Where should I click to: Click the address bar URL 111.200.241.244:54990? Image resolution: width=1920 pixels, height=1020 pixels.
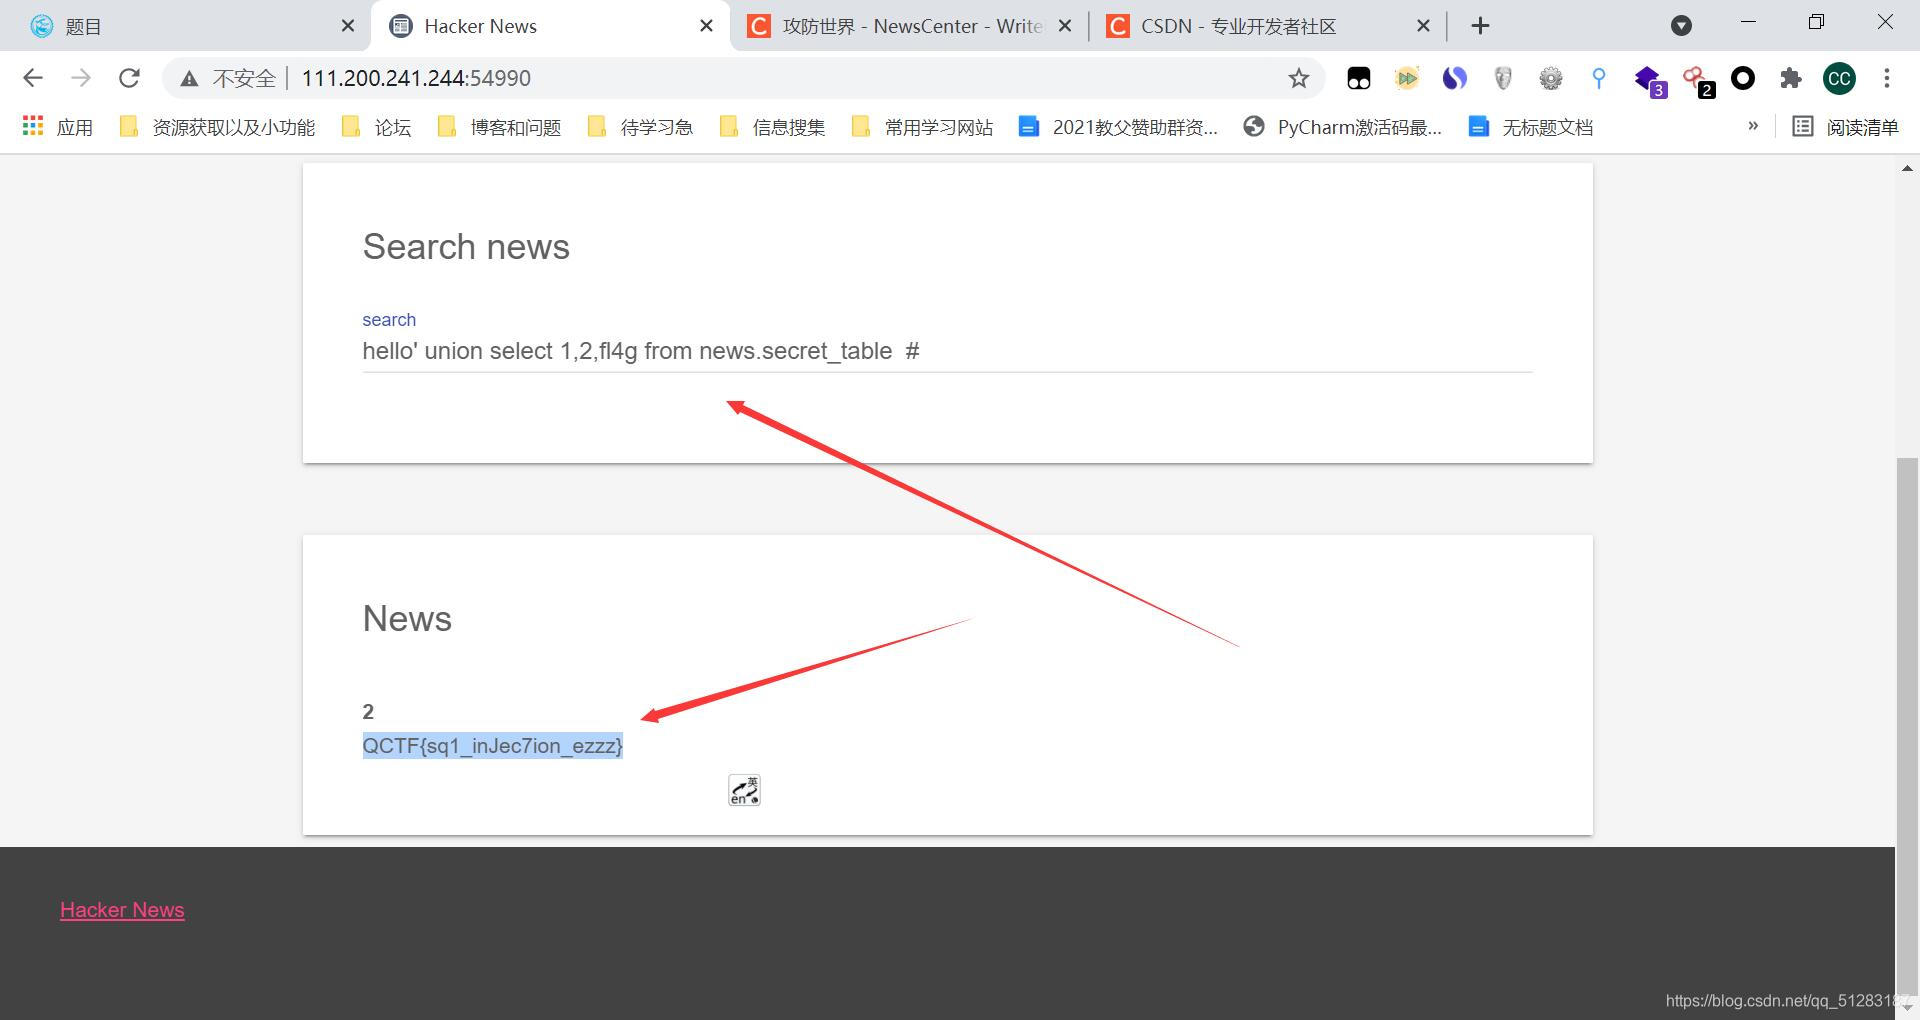coord(416,78)
